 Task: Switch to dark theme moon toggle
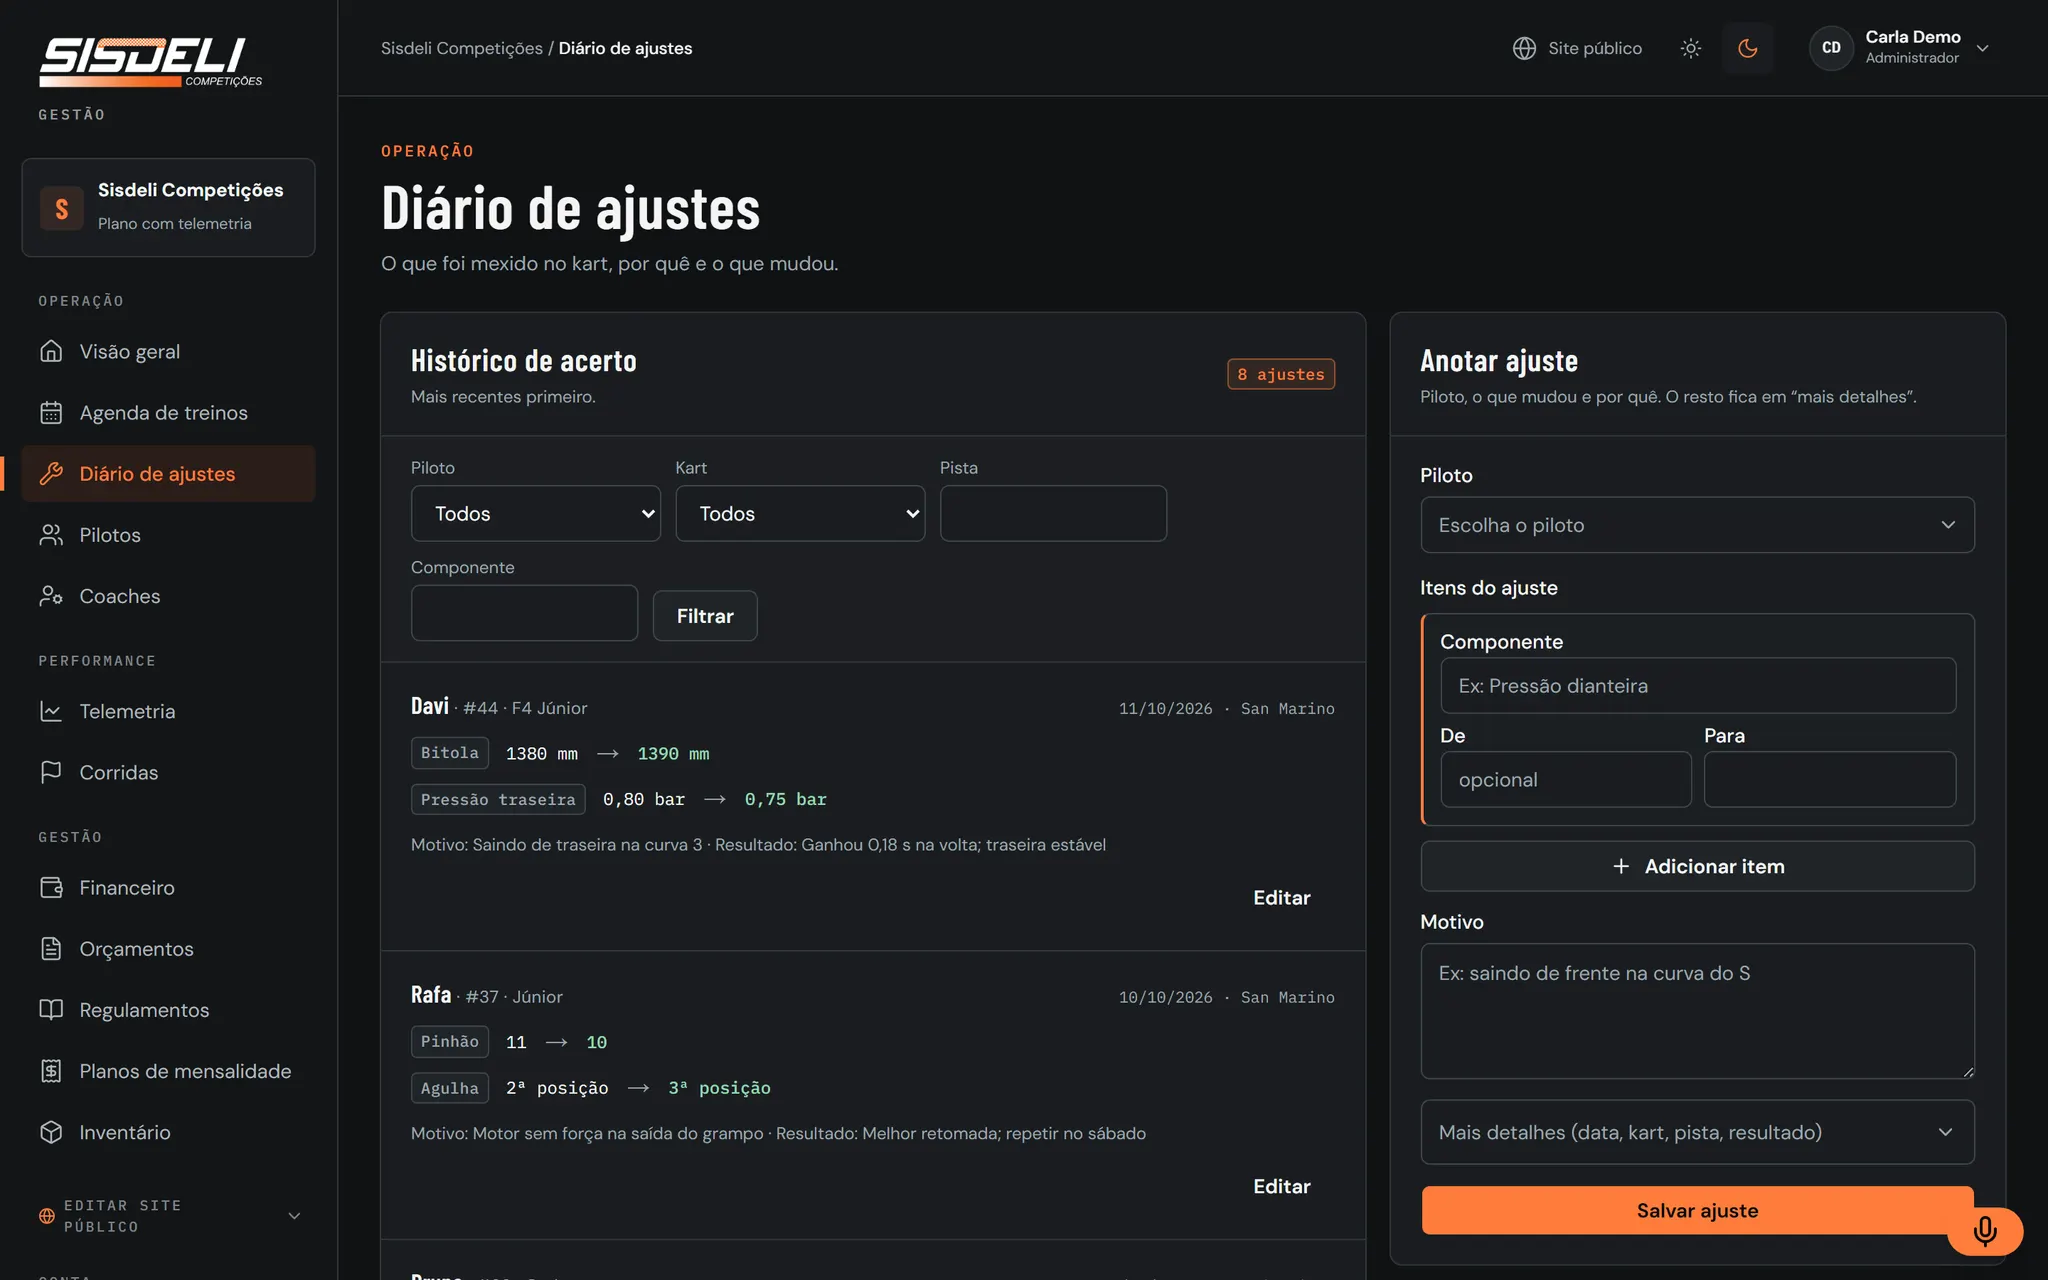(1748, 48)
